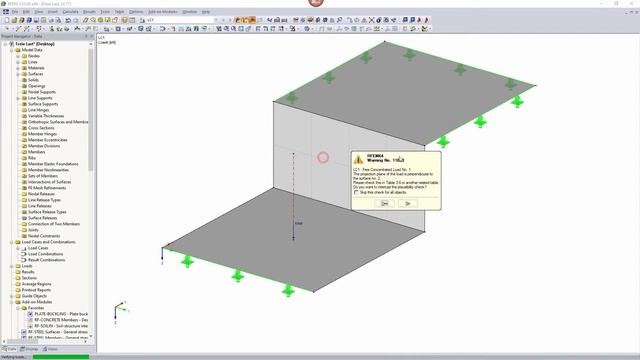
Task: Select Nodal Supports in the tree
Action: coord(42,92)
